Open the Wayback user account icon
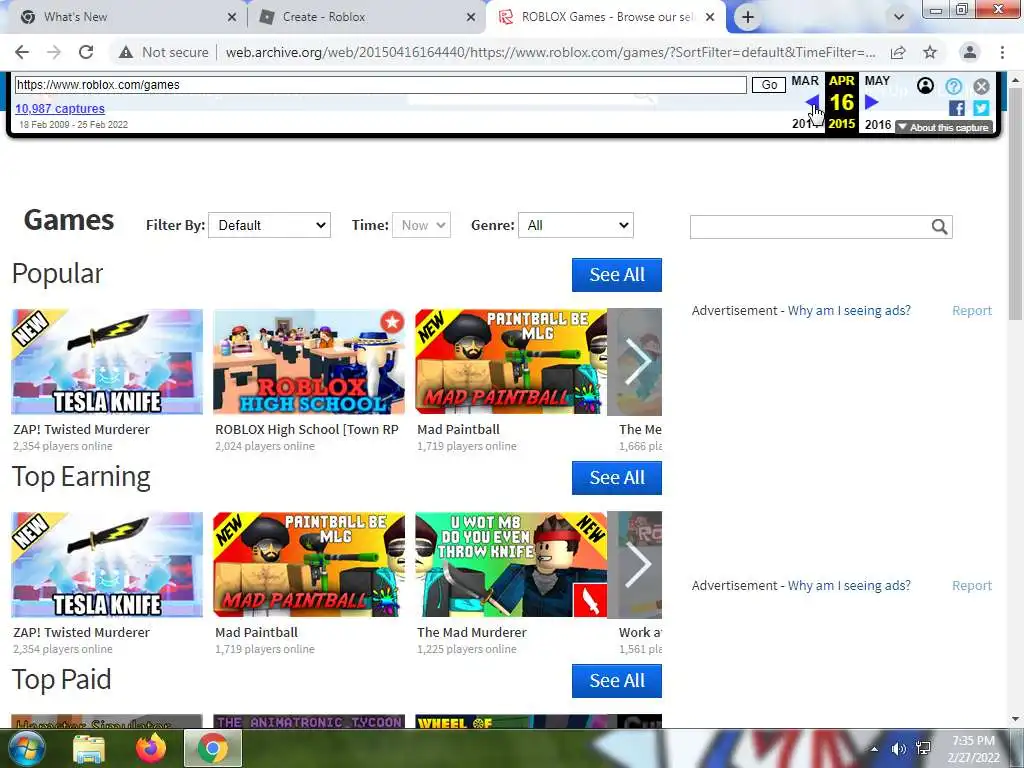1024x768 pixels. tap(925, 86)
